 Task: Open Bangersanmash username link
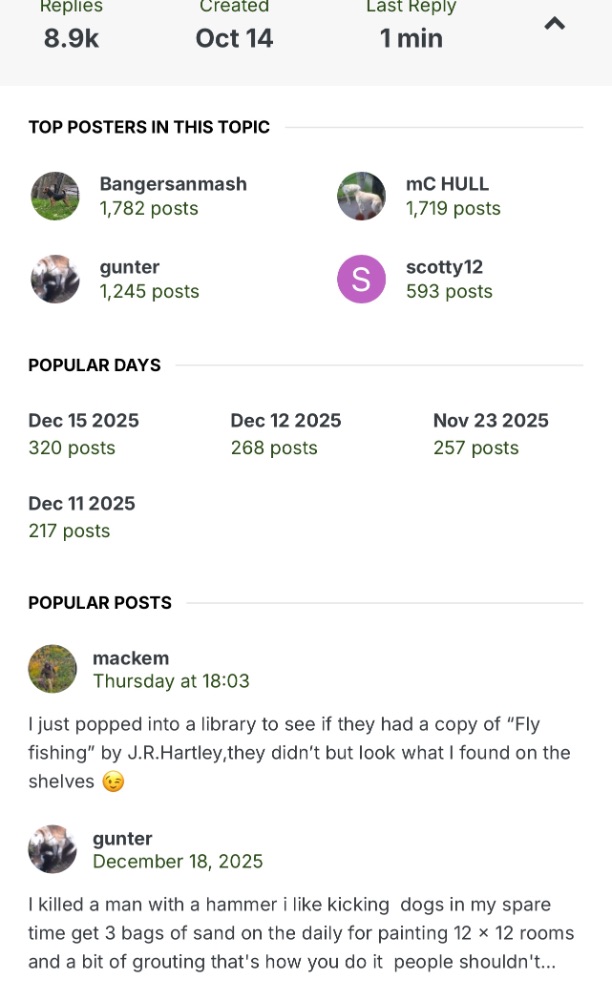(173, 184)
